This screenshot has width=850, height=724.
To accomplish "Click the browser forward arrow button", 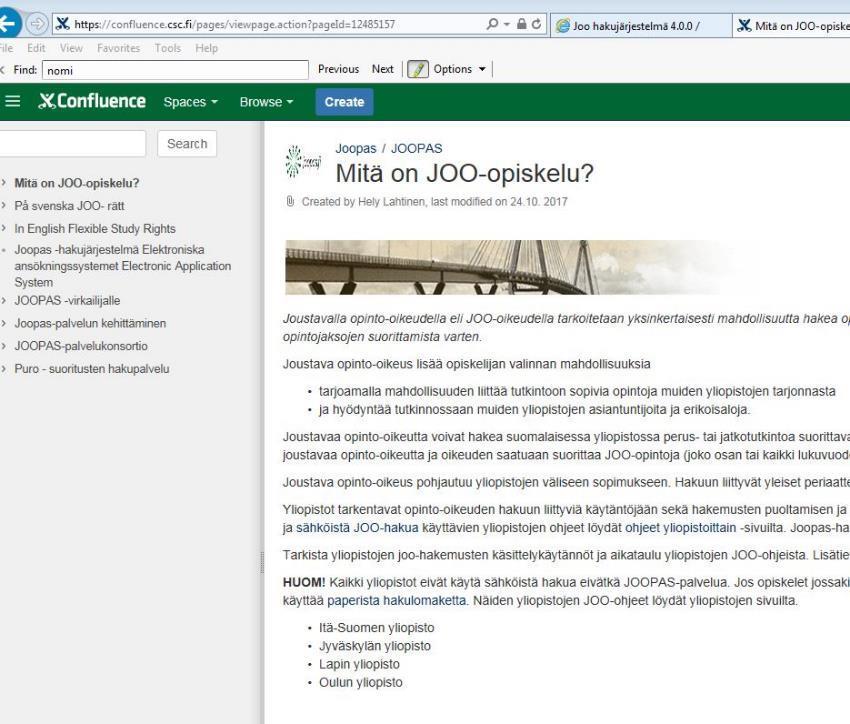I will tap(37, 24).
